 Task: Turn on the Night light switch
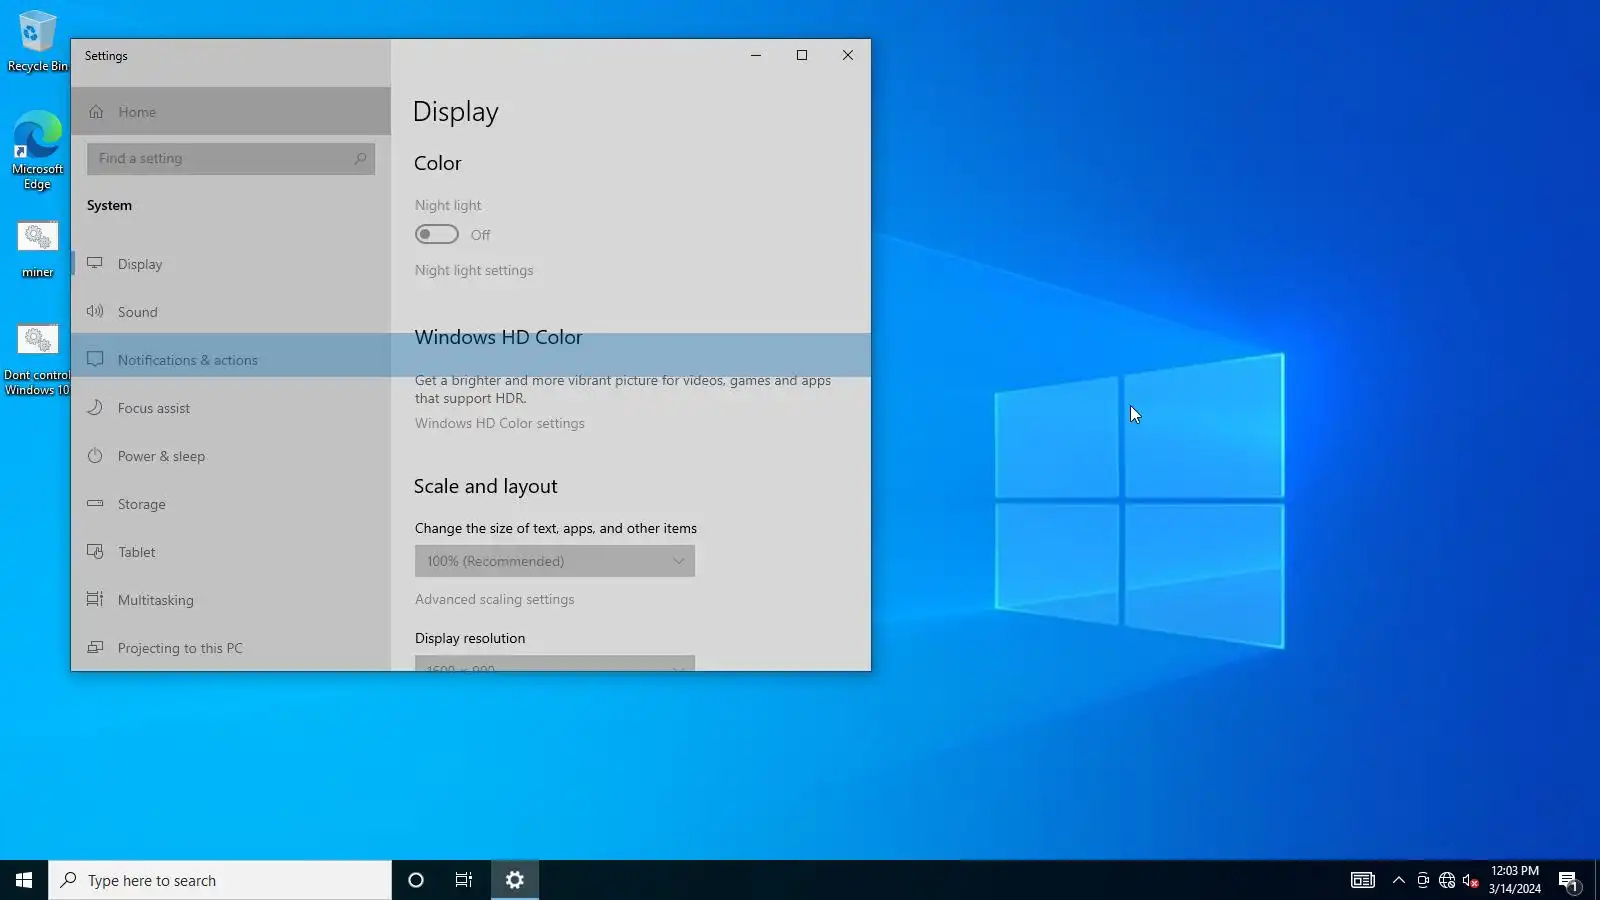(x=437, y=234)
